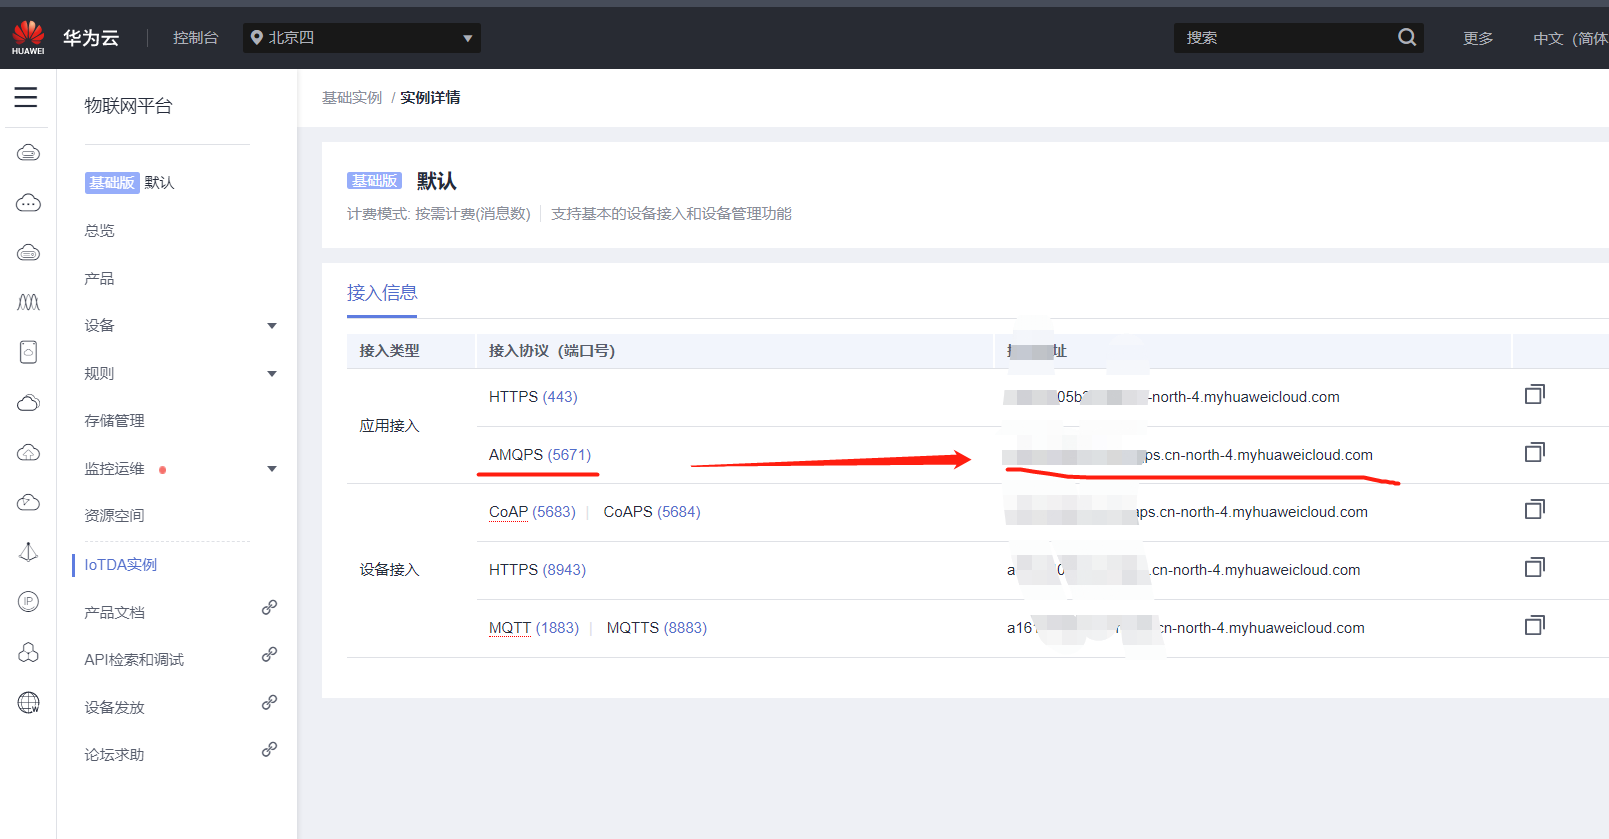Click link icon beside 产品文档
The height and width of the screenshot is (839, 1609).
pos(269,607)
